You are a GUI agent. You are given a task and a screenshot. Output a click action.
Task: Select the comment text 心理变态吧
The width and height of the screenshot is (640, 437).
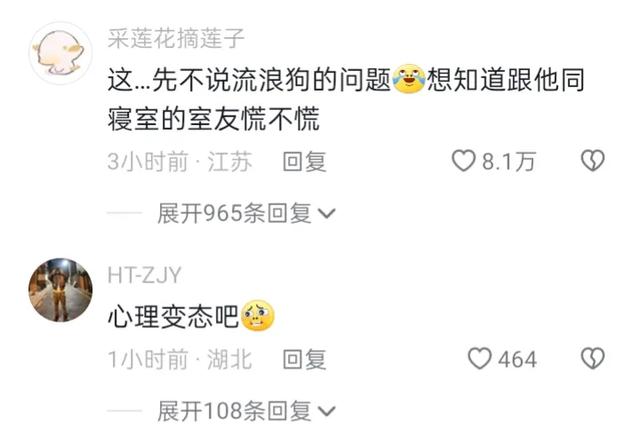tap(173, 316)
